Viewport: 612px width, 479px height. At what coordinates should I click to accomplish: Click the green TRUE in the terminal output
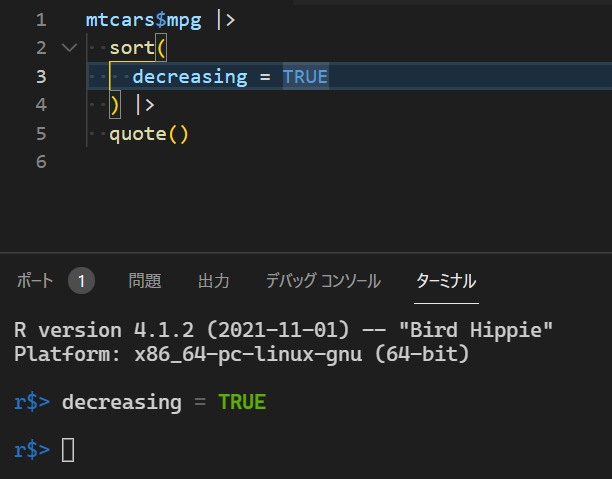coord(242,402)
